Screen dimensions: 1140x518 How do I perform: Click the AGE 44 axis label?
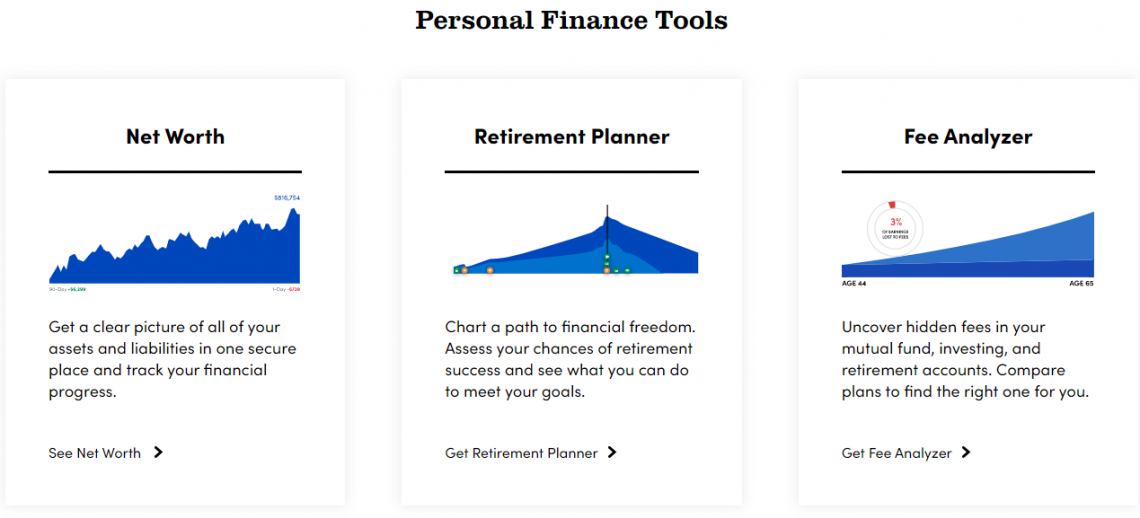(x=854, y=283)
